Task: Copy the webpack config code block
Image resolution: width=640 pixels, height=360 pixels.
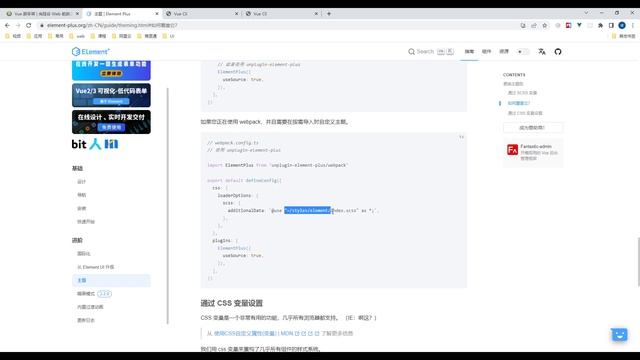Action: coord(461,137)
